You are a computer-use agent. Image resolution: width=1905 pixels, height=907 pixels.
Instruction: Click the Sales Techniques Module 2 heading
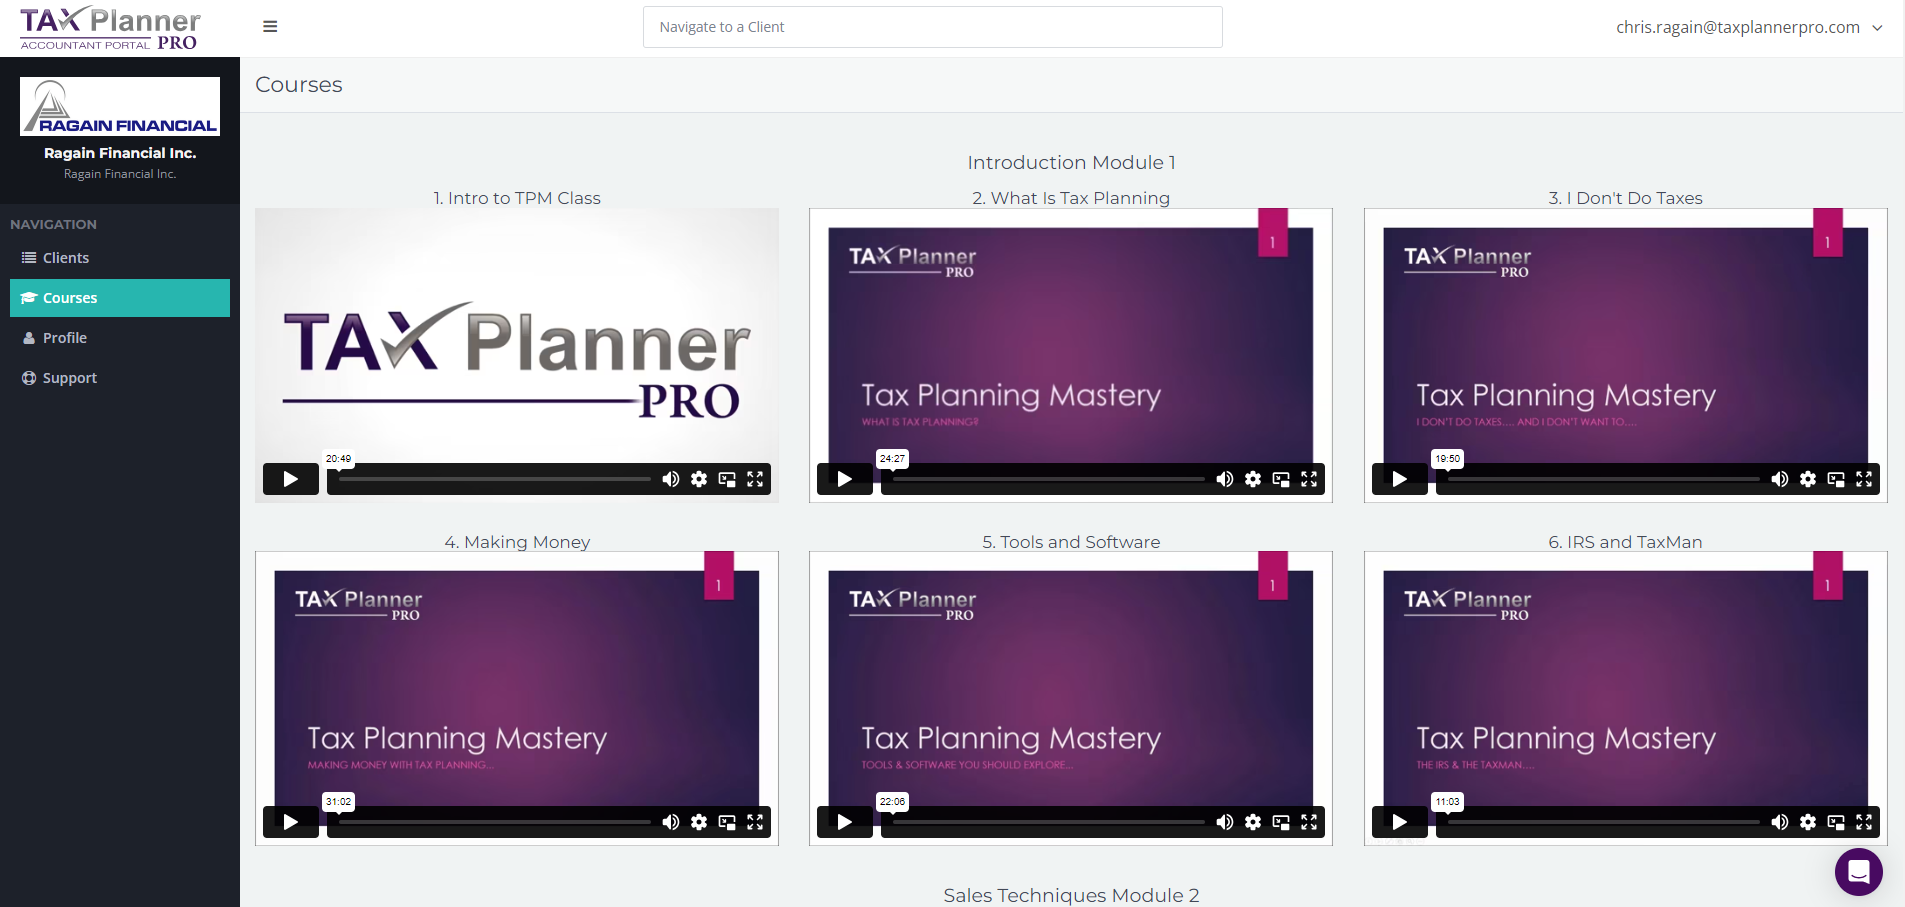[x=1071, y=895]
